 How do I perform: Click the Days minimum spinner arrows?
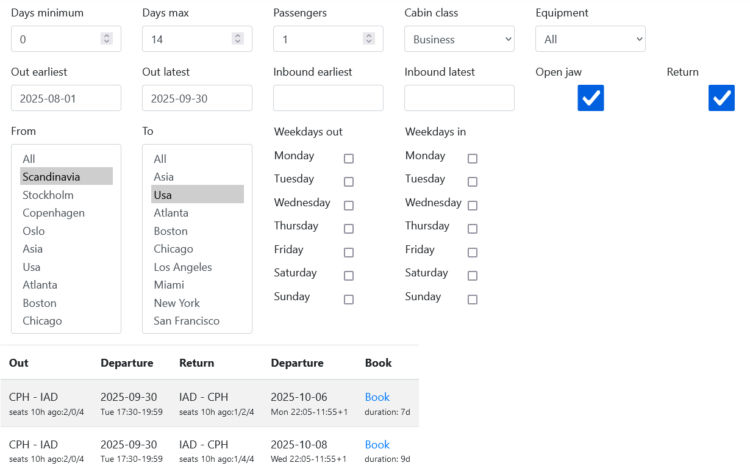pos(107,39)
